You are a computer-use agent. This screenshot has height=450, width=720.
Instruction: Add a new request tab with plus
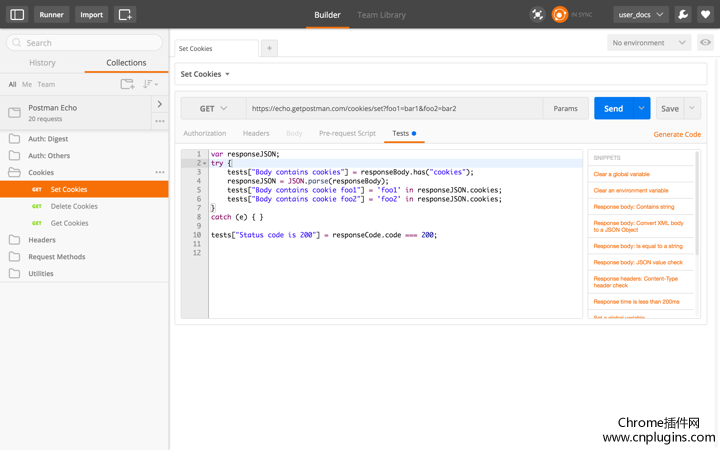pyautogui.click(x=270, y=48)
